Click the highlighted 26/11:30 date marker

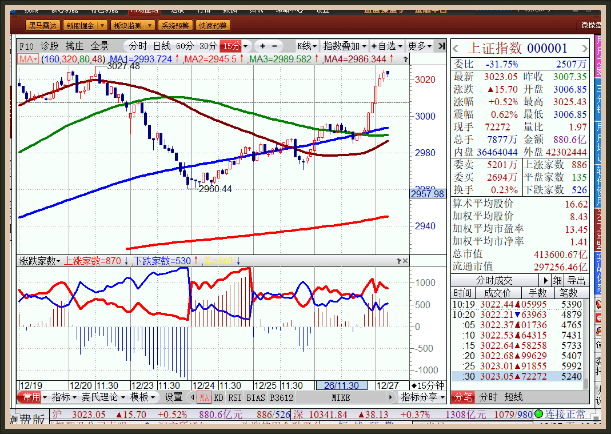click(x=341, y=386)
